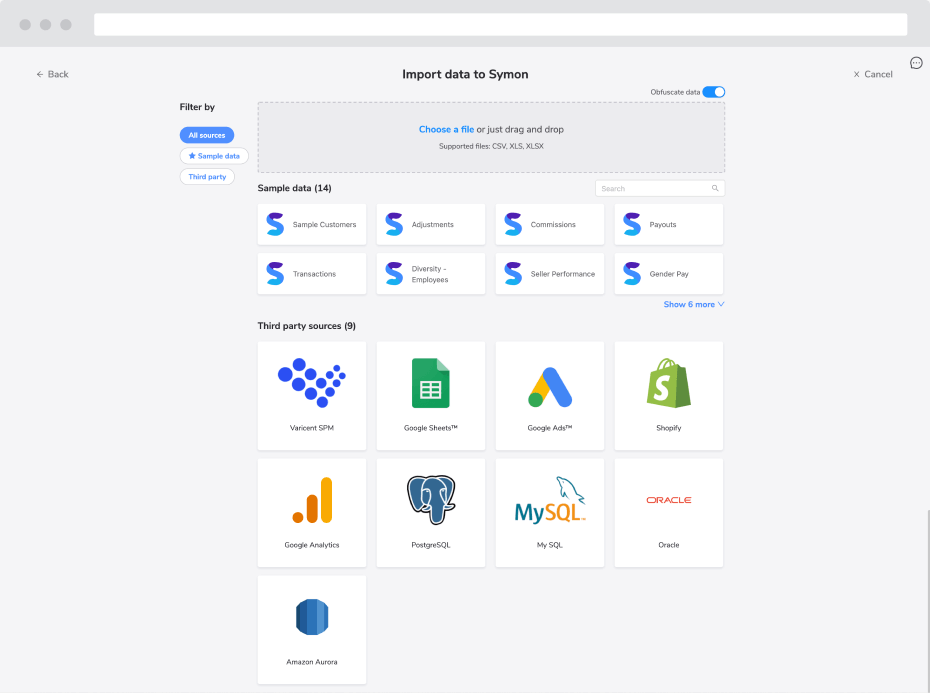Screen dimensions: 930x693
Task: Click the Gender Pay logo icon
Action: click(632, 274)
